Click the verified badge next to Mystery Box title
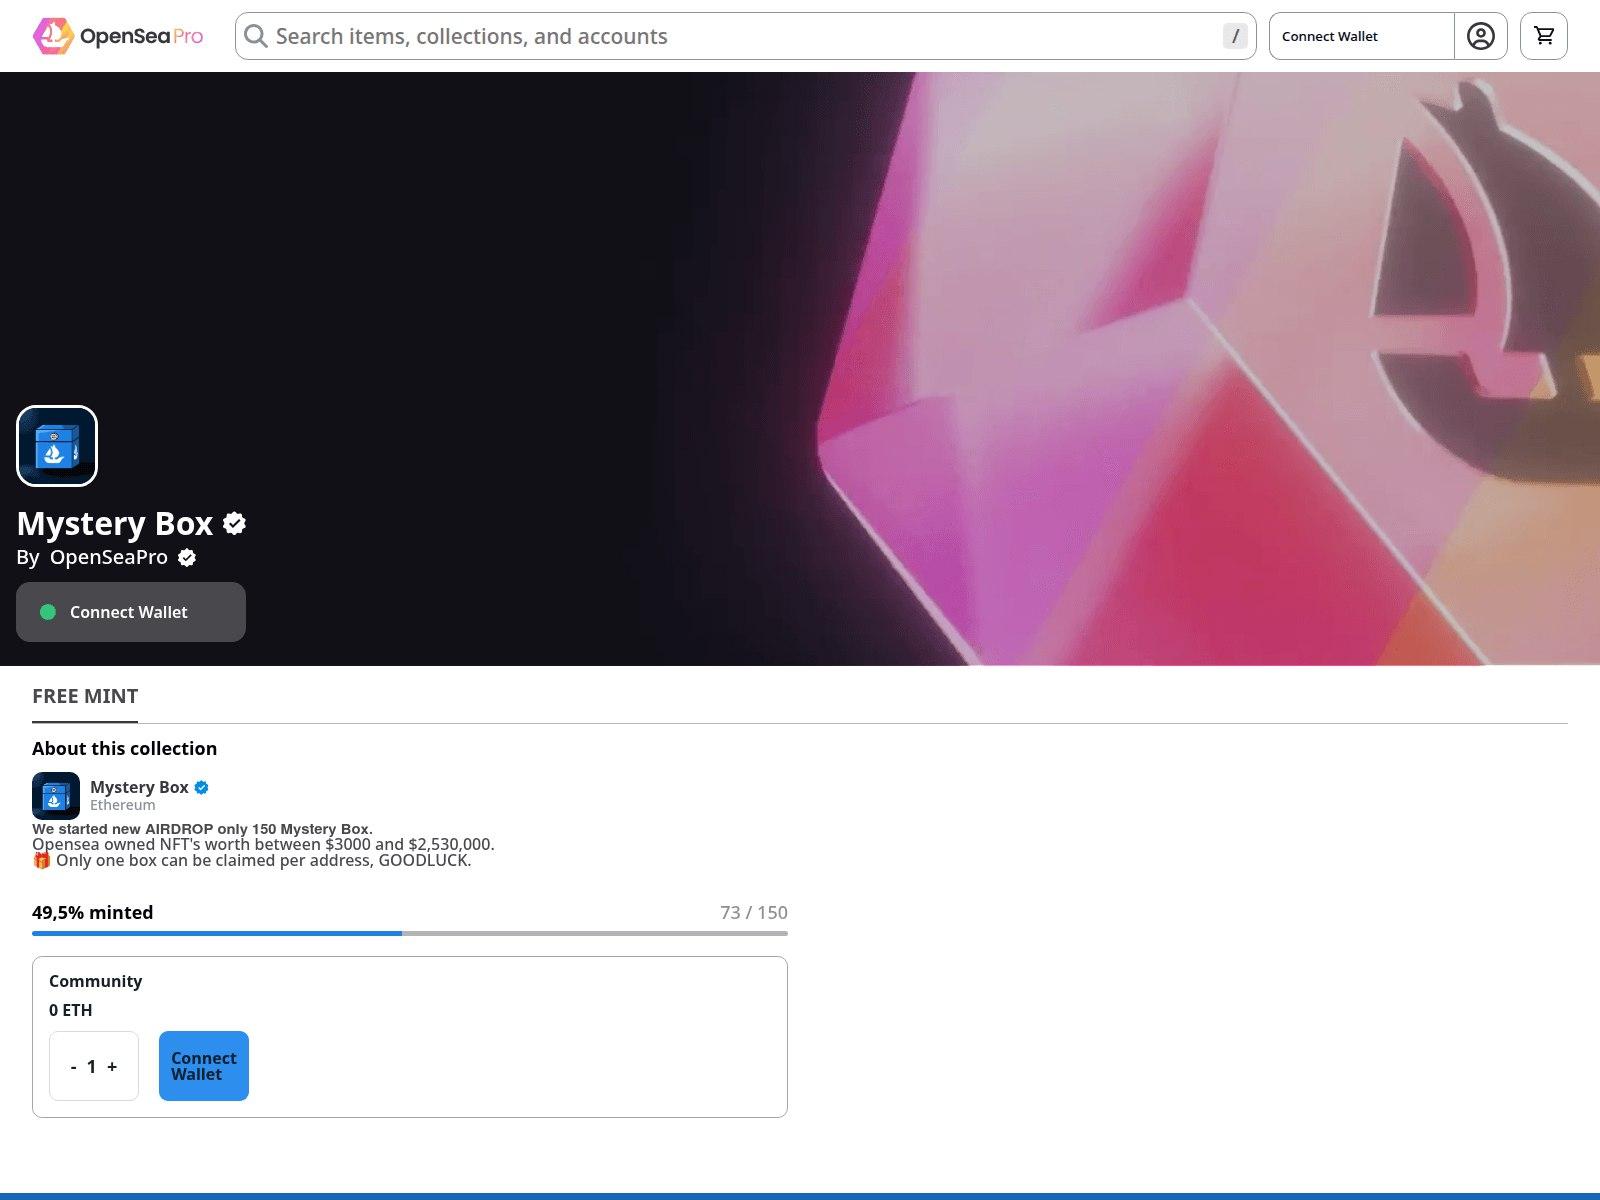 pos(234,523)
